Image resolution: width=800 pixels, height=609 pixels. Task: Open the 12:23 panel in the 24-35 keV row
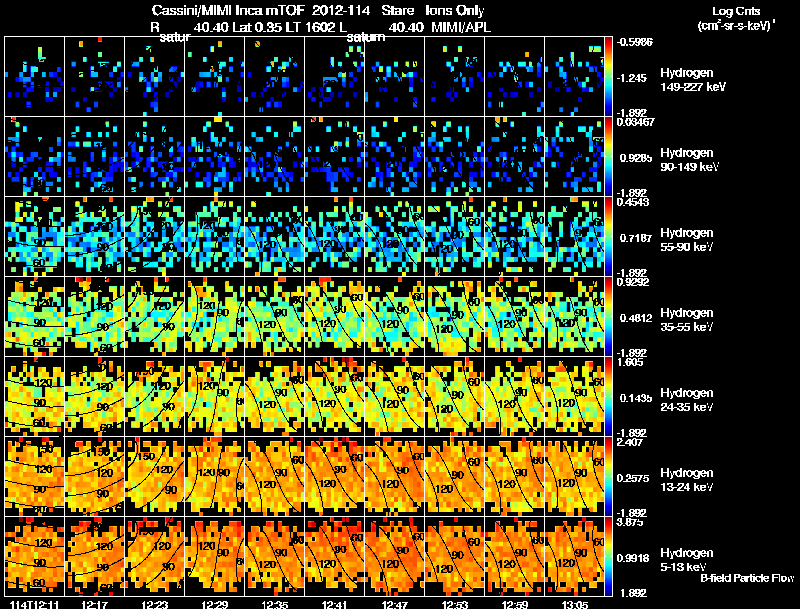pos(155,396)
